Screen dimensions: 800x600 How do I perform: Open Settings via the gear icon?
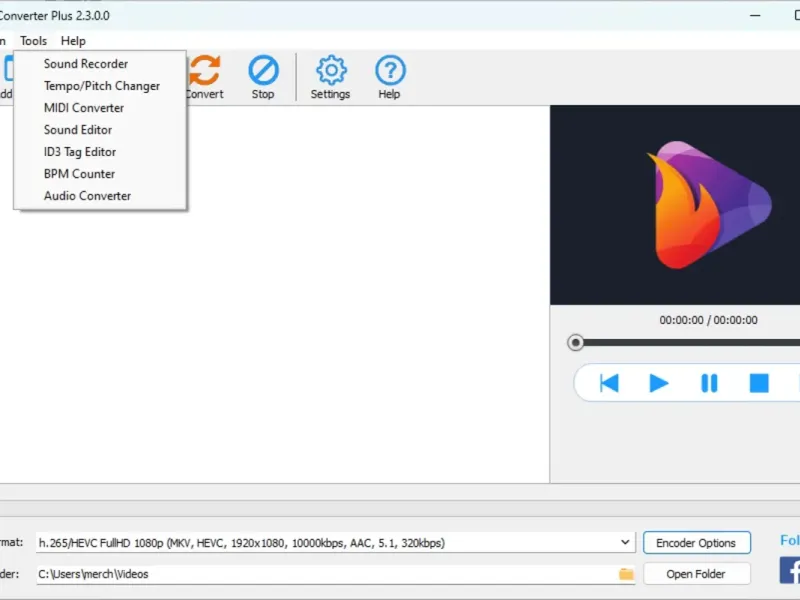tap(331, 70)
